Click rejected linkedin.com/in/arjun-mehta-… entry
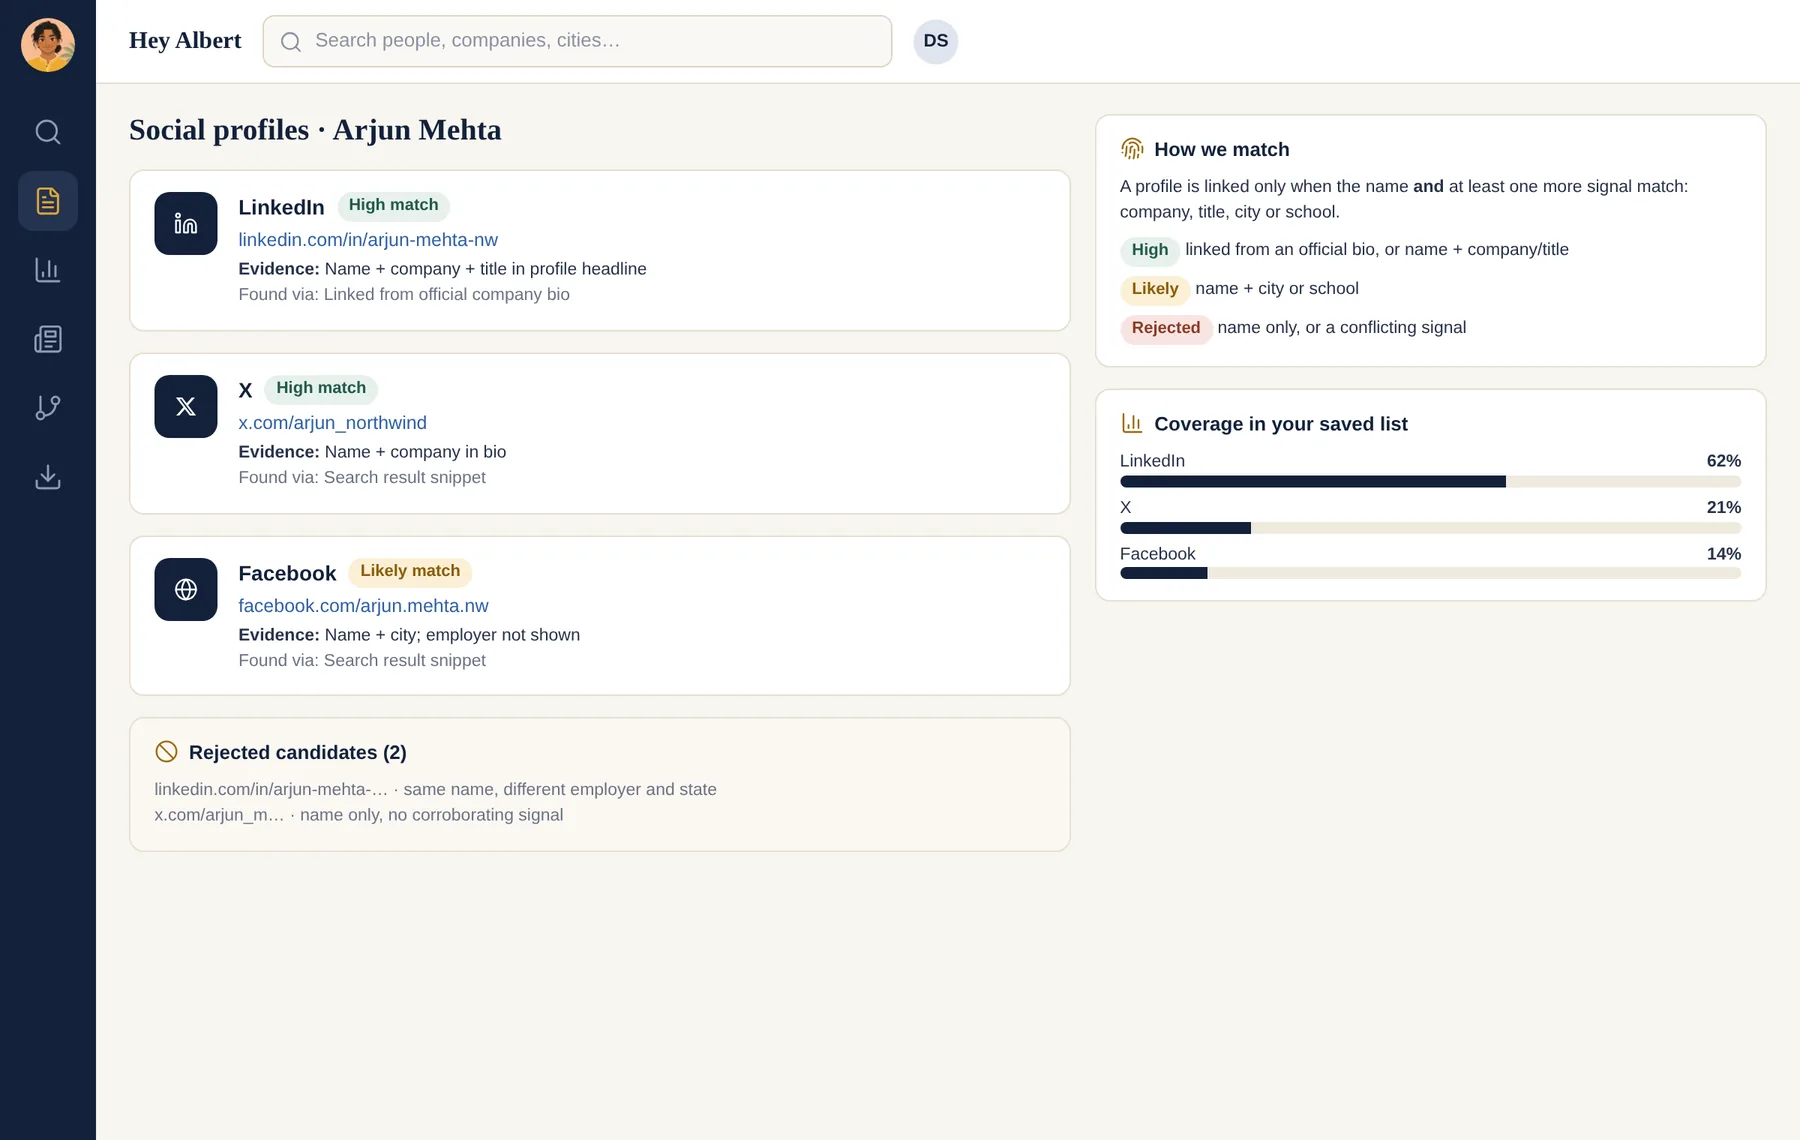 [x=435, y=789]
